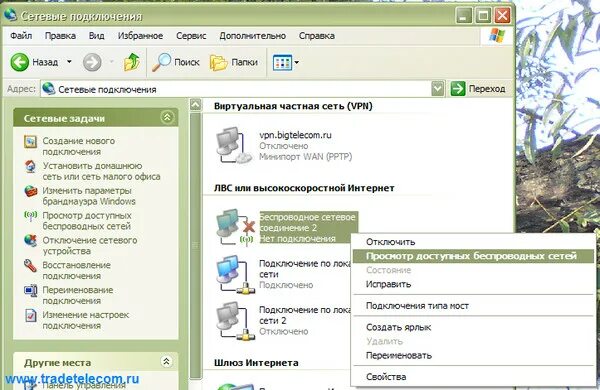Select connected local area connection icon

[234, 274]
